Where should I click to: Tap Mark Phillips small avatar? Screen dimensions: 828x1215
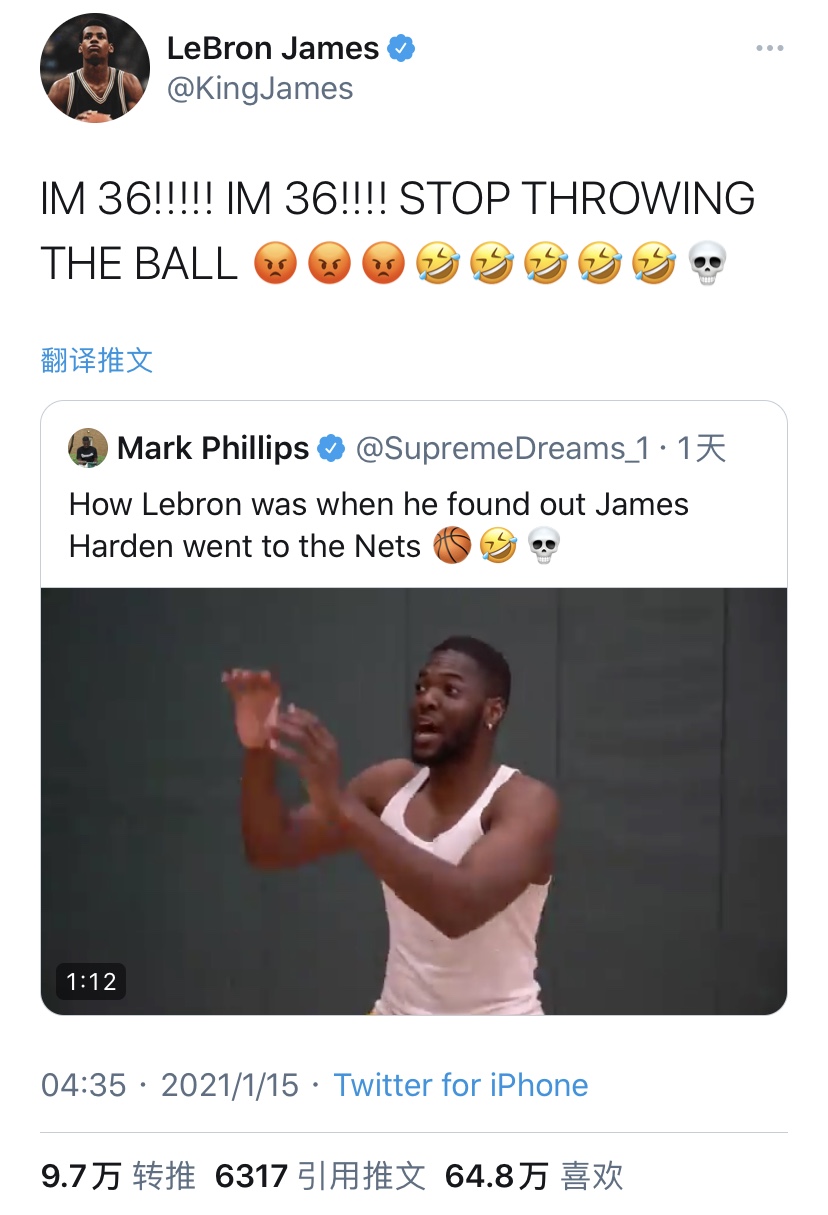pos(88,448)
